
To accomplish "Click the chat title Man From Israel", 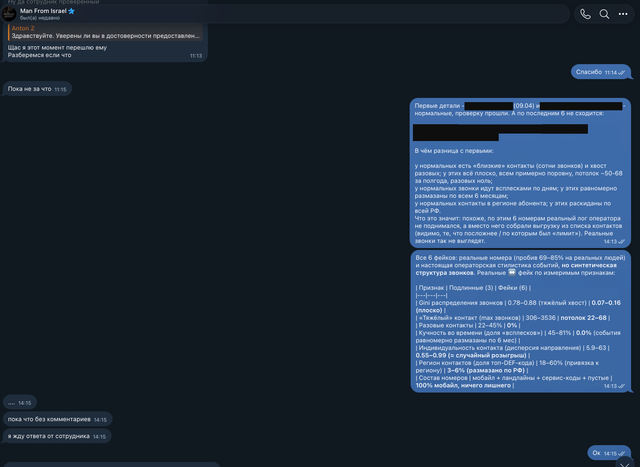I will [43, 11].
